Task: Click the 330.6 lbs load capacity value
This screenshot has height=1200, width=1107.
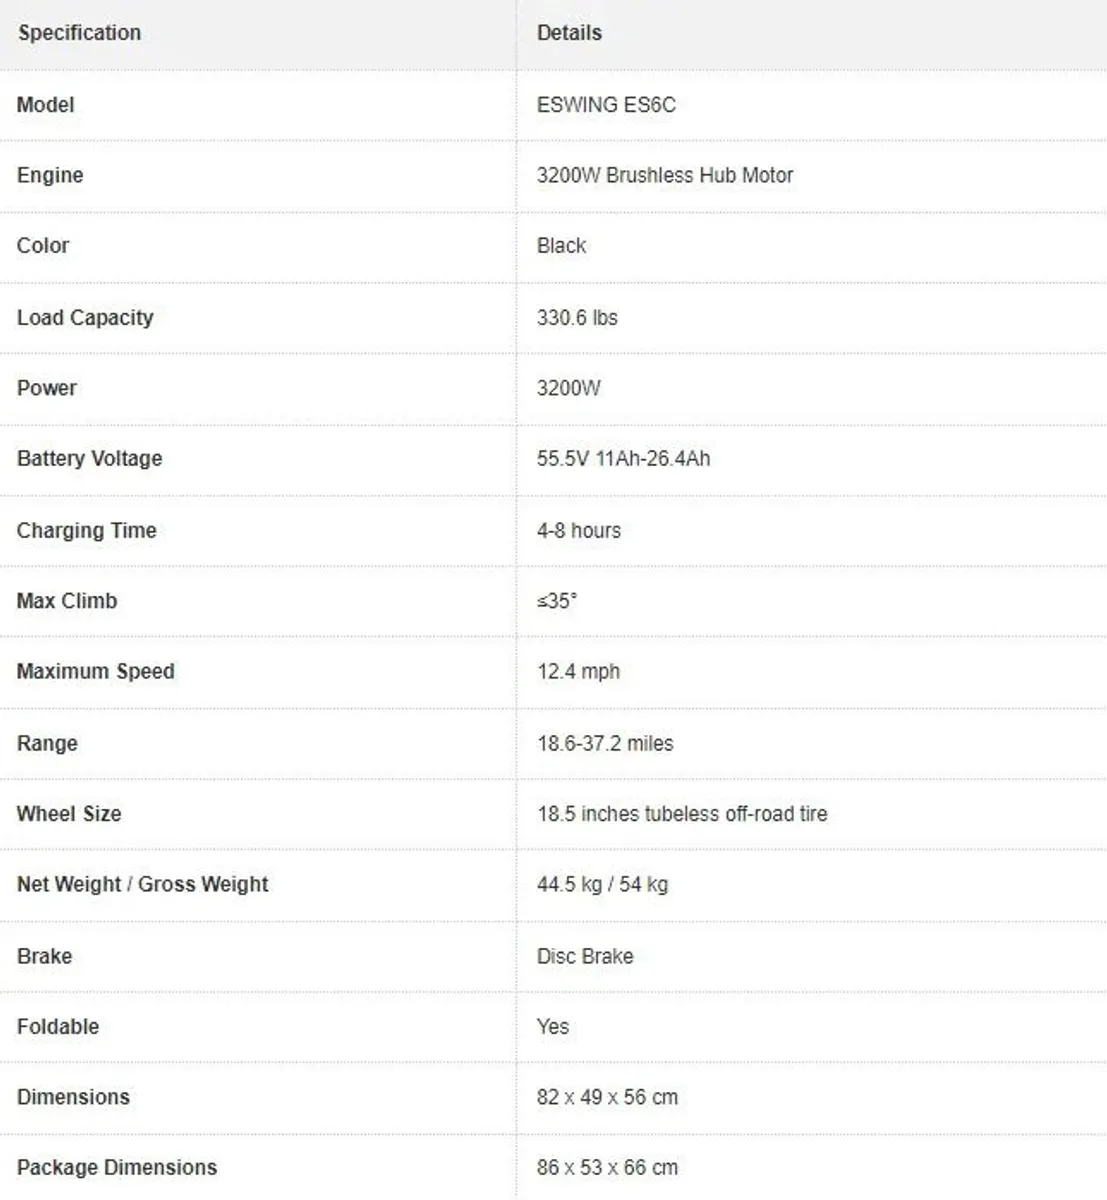Action: tap(577, 318)
